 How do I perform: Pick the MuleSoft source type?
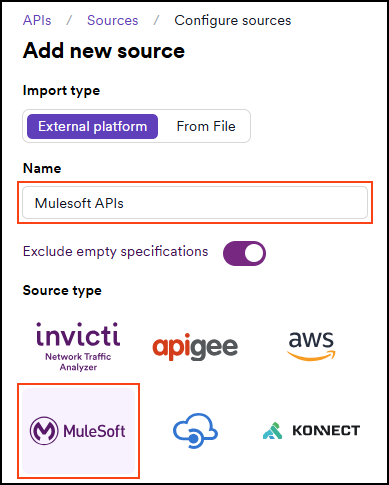point(78,431)
